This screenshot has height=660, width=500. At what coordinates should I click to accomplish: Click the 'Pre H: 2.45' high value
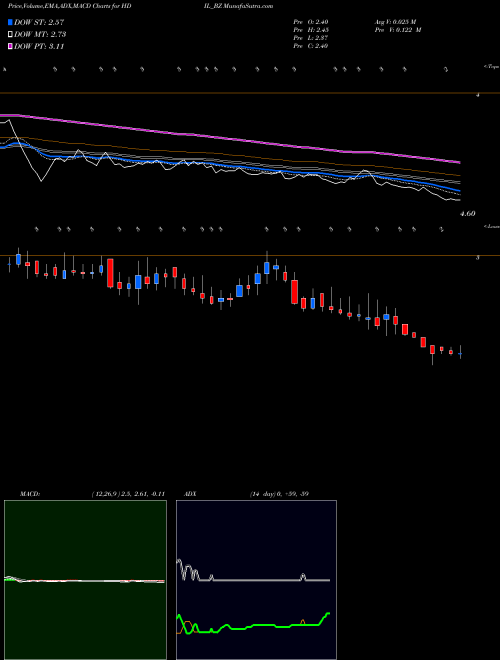coord(311,30)
